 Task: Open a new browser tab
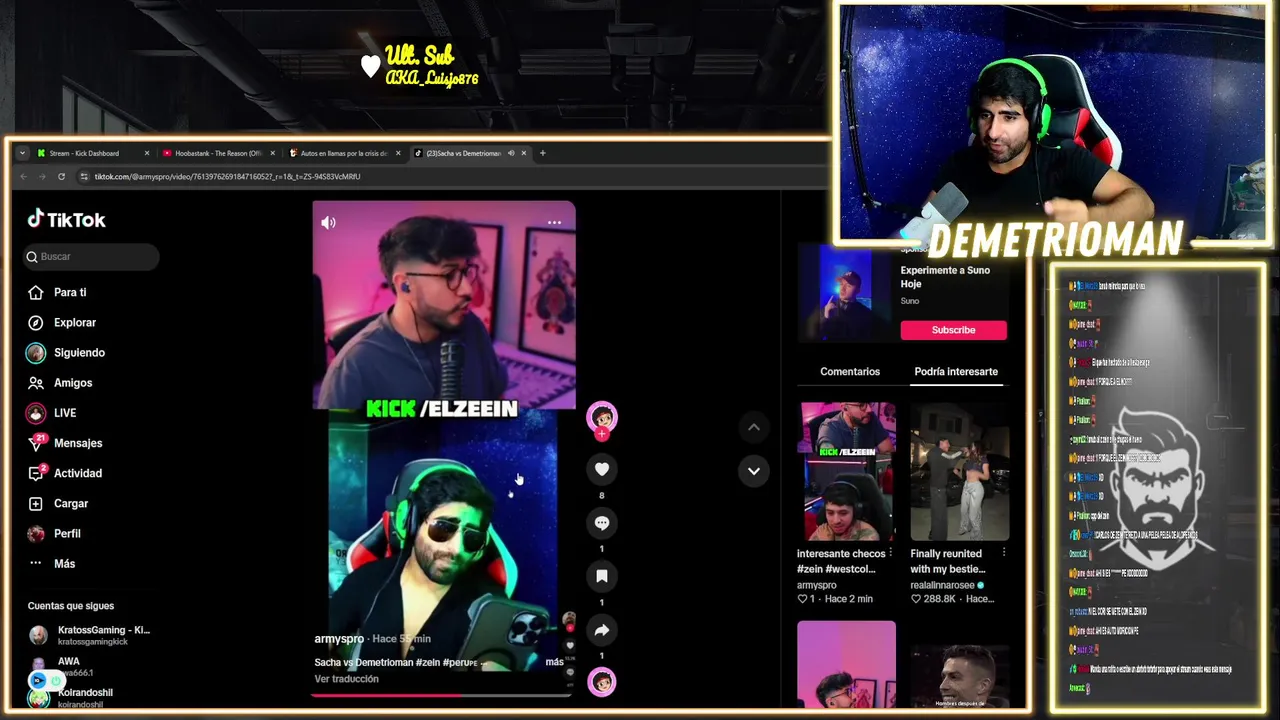[x=542, y=153]
